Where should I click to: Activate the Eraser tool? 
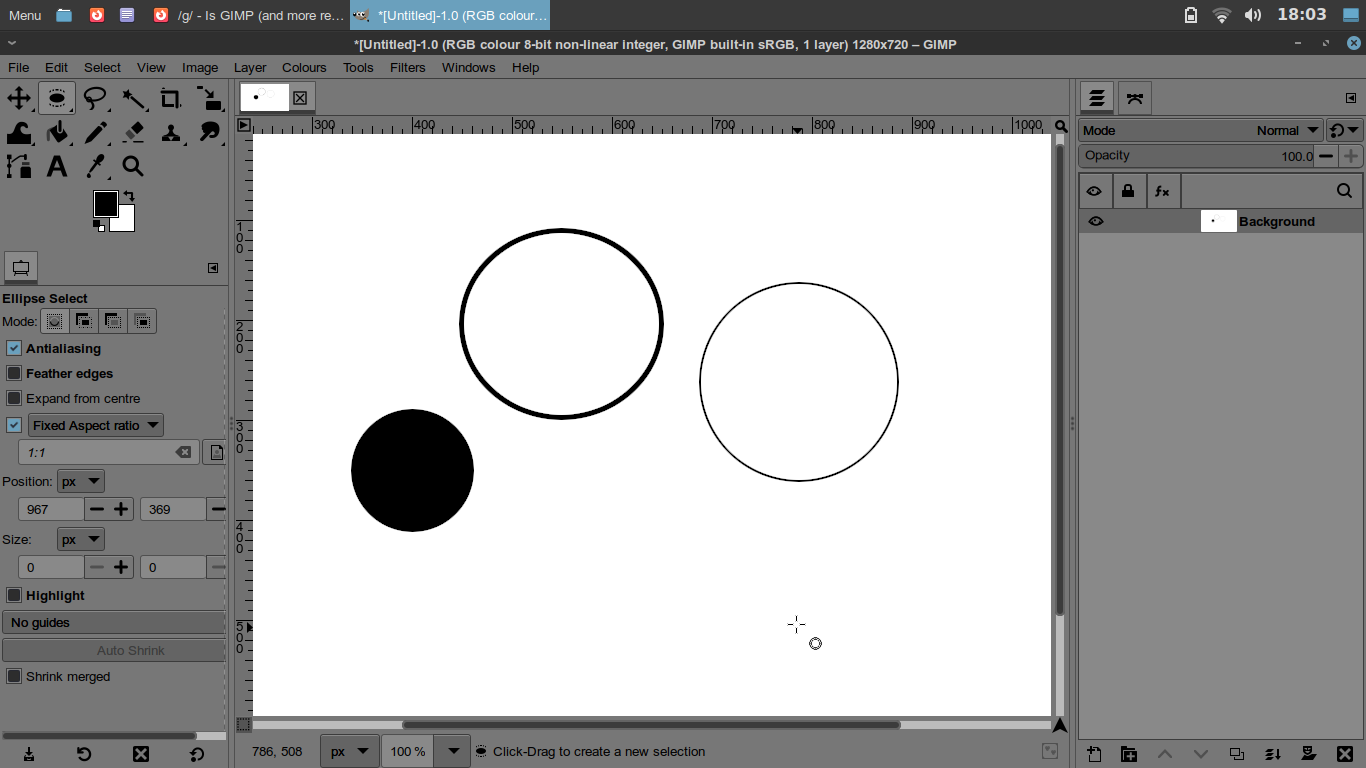click(133, 132)
